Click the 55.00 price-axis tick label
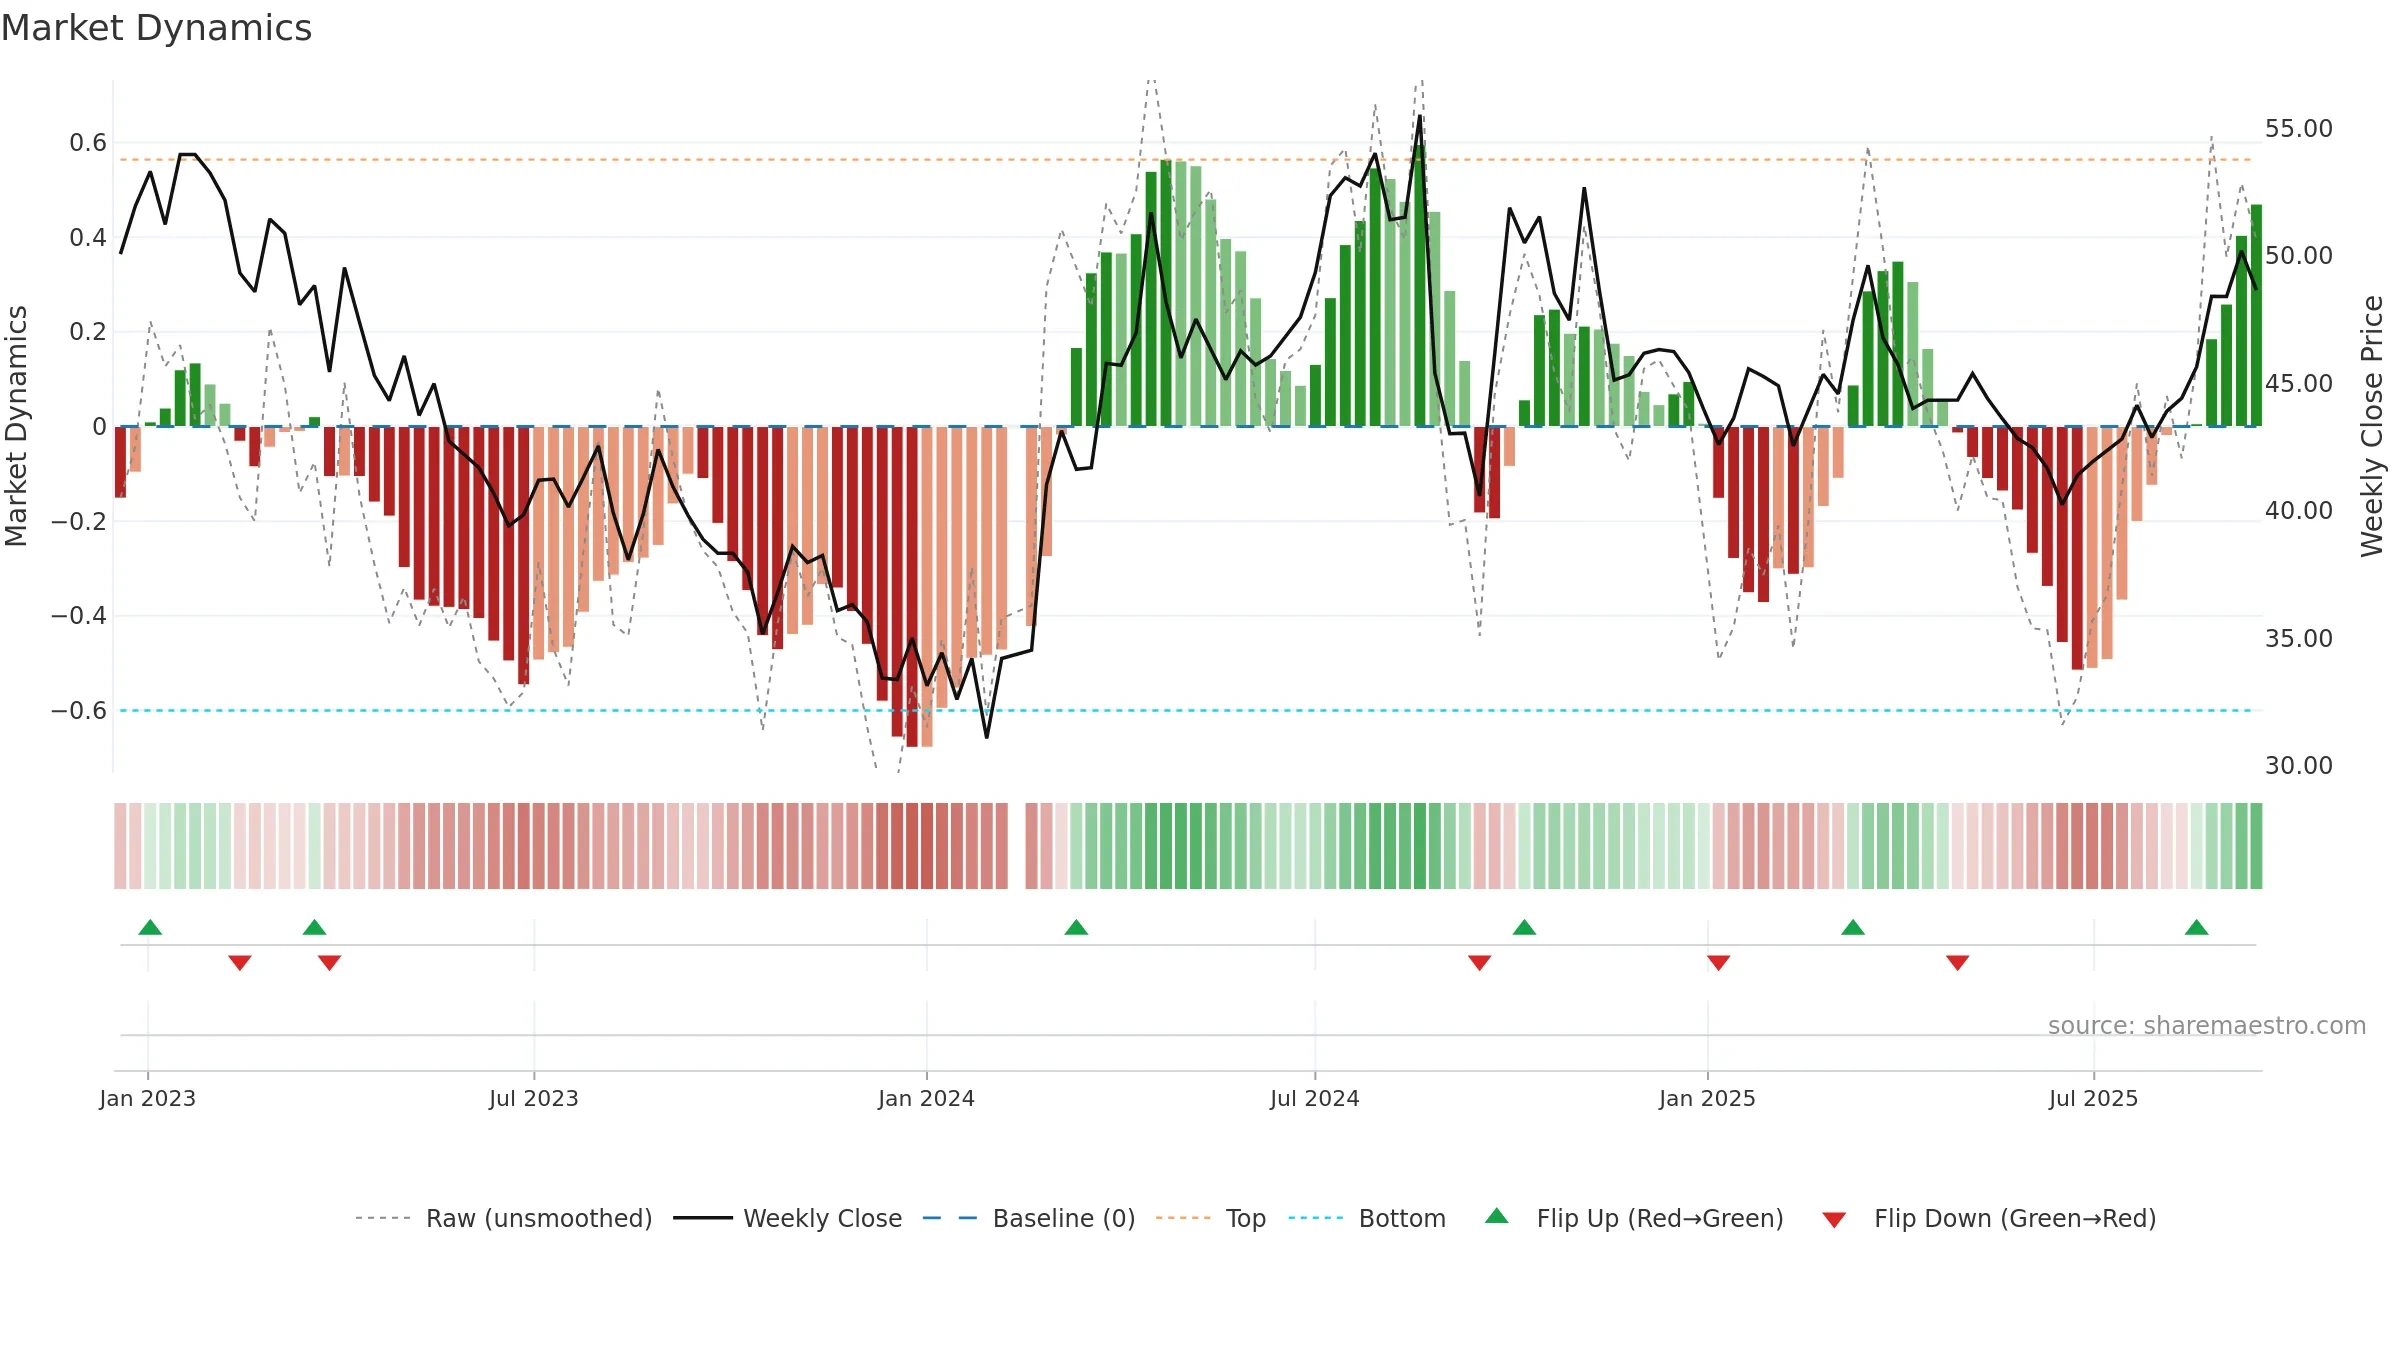This screenshot has width=2400, height=1350. (2299, 129)
